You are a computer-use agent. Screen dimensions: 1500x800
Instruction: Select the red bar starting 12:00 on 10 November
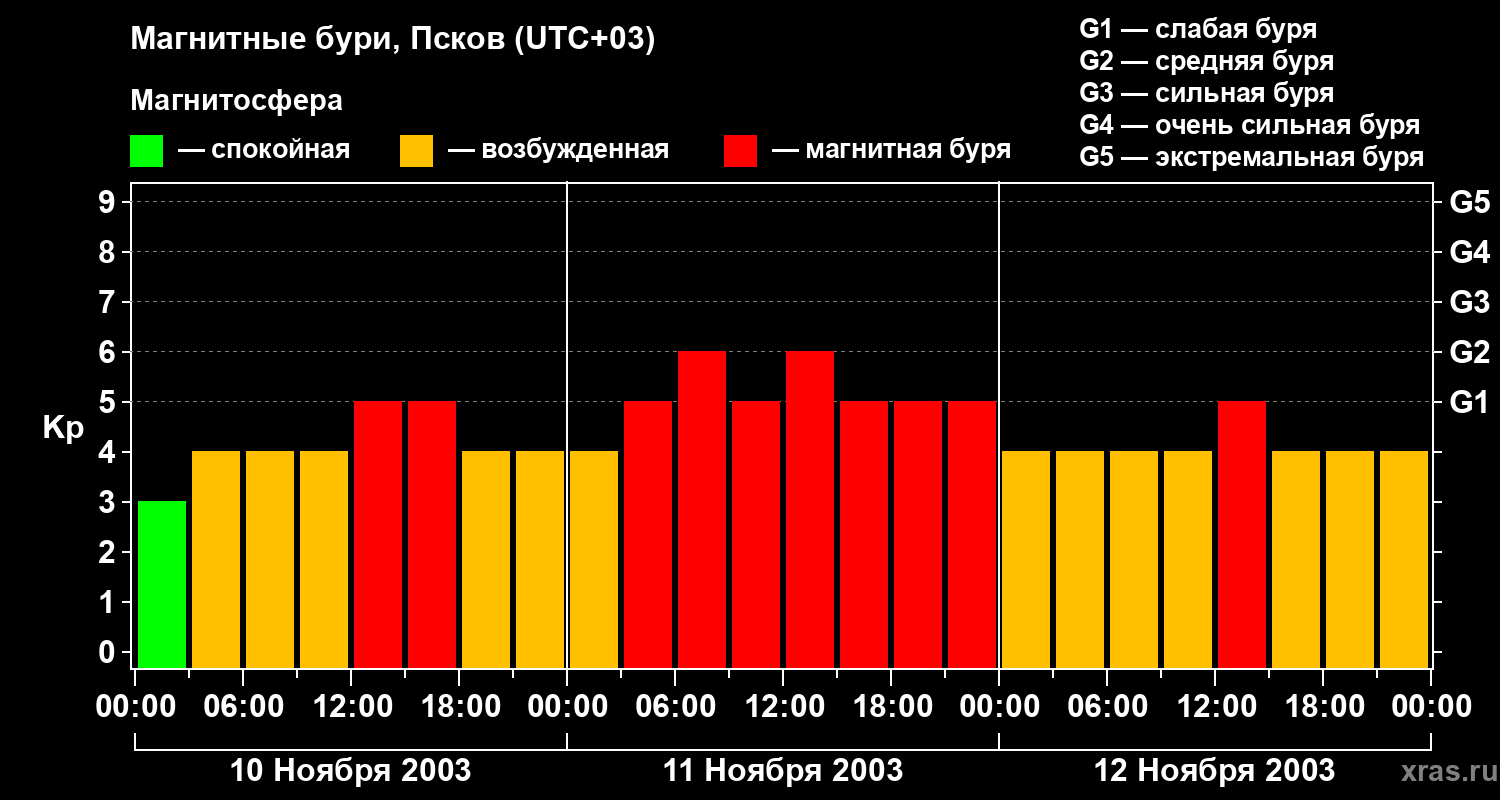(378, 534)
